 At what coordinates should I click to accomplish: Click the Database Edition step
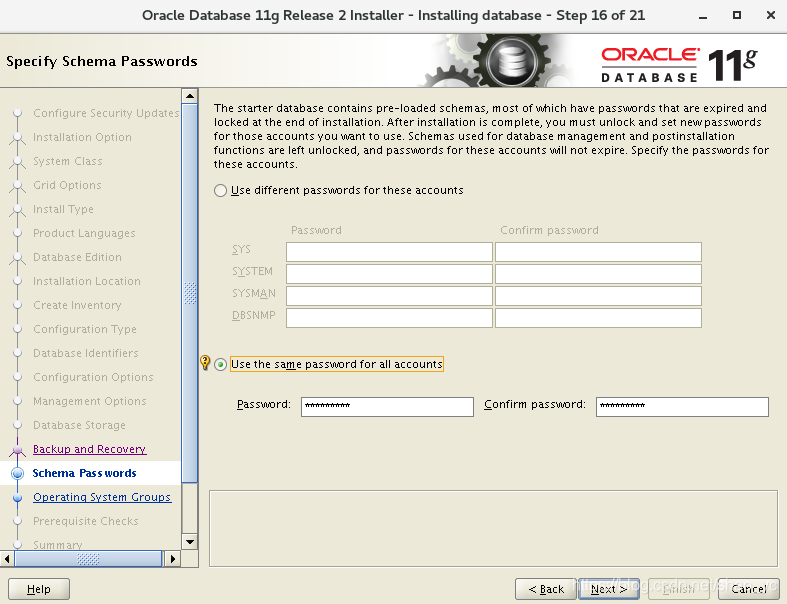point(77,258)
